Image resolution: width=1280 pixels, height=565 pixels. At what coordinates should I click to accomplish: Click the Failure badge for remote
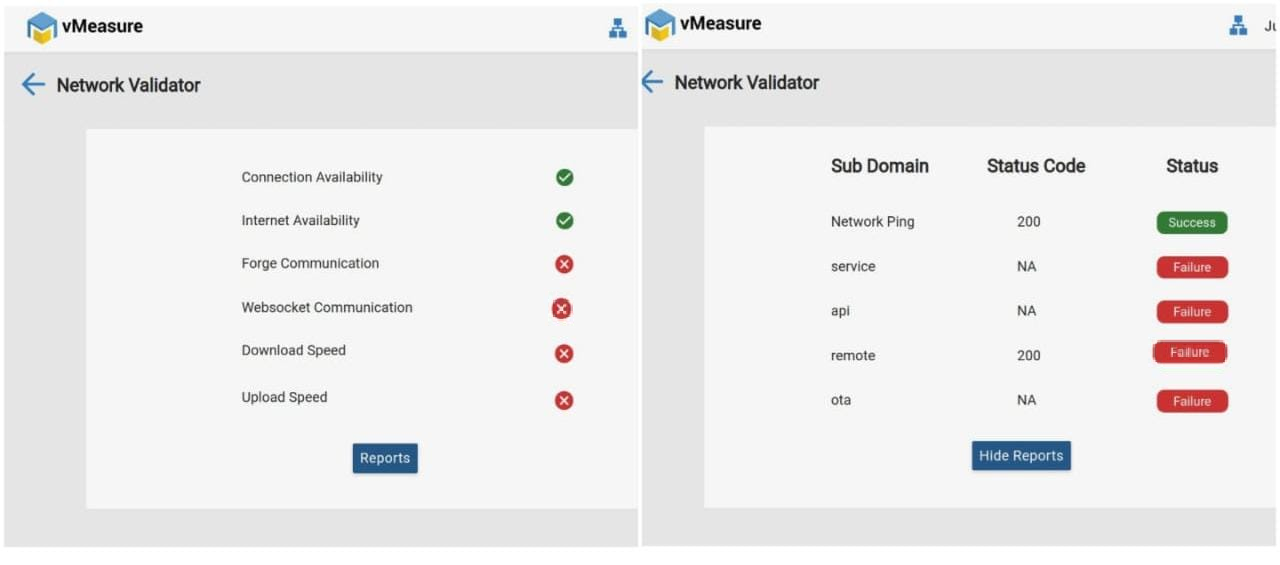pyautogui.click(x=1190, y=352)
